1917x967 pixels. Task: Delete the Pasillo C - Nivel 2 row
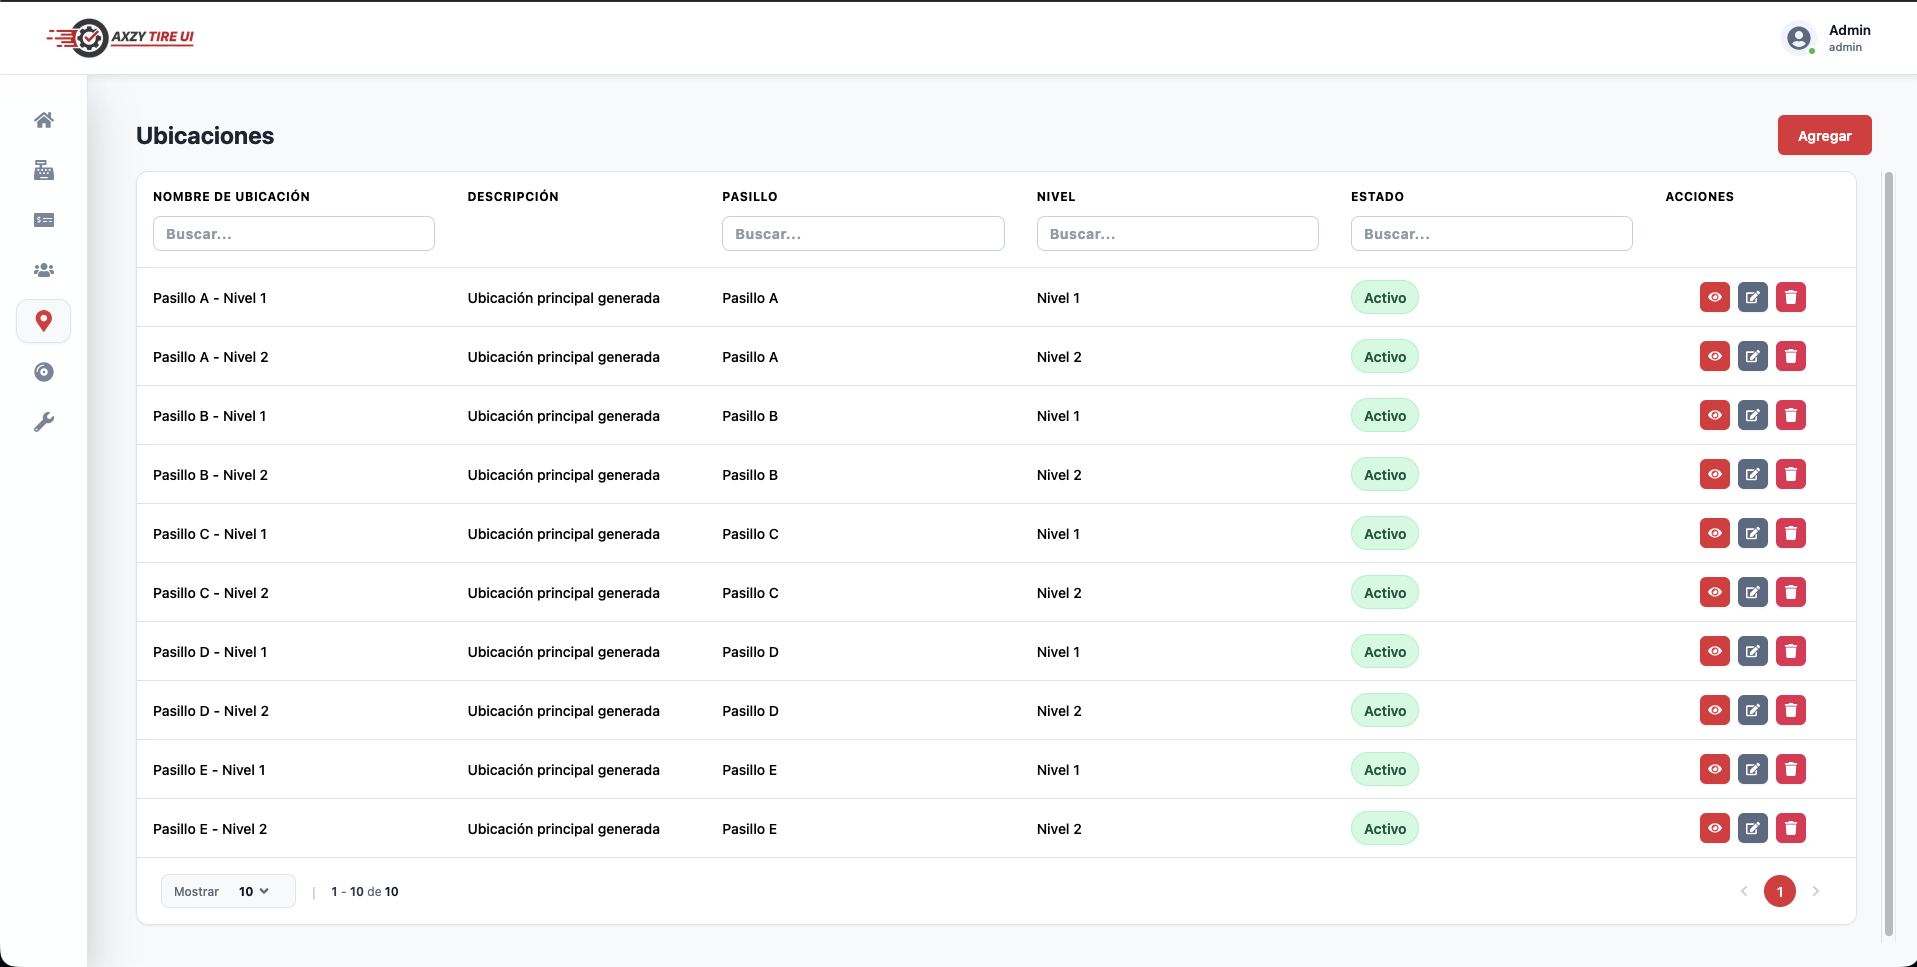pyautogui.click(x=1790, y=592)
